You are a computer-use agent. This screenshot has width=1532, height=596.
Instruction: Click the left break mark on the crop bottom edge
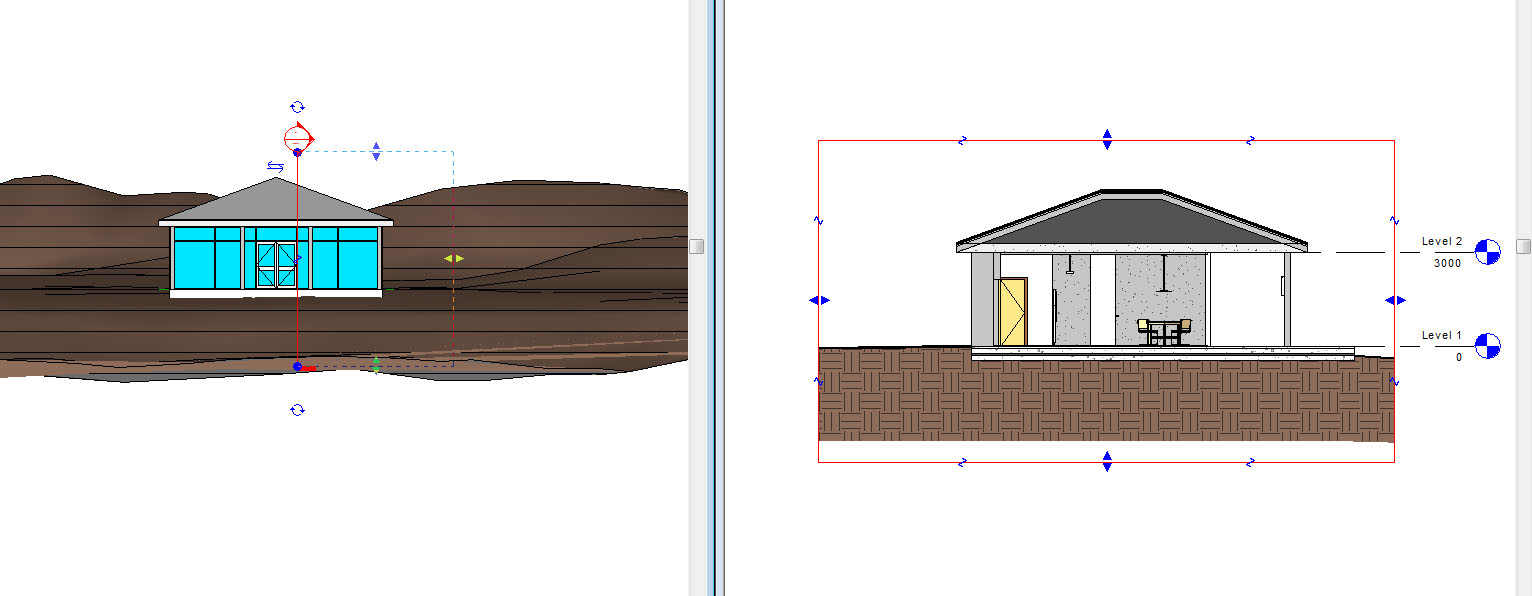coord(962,462)
